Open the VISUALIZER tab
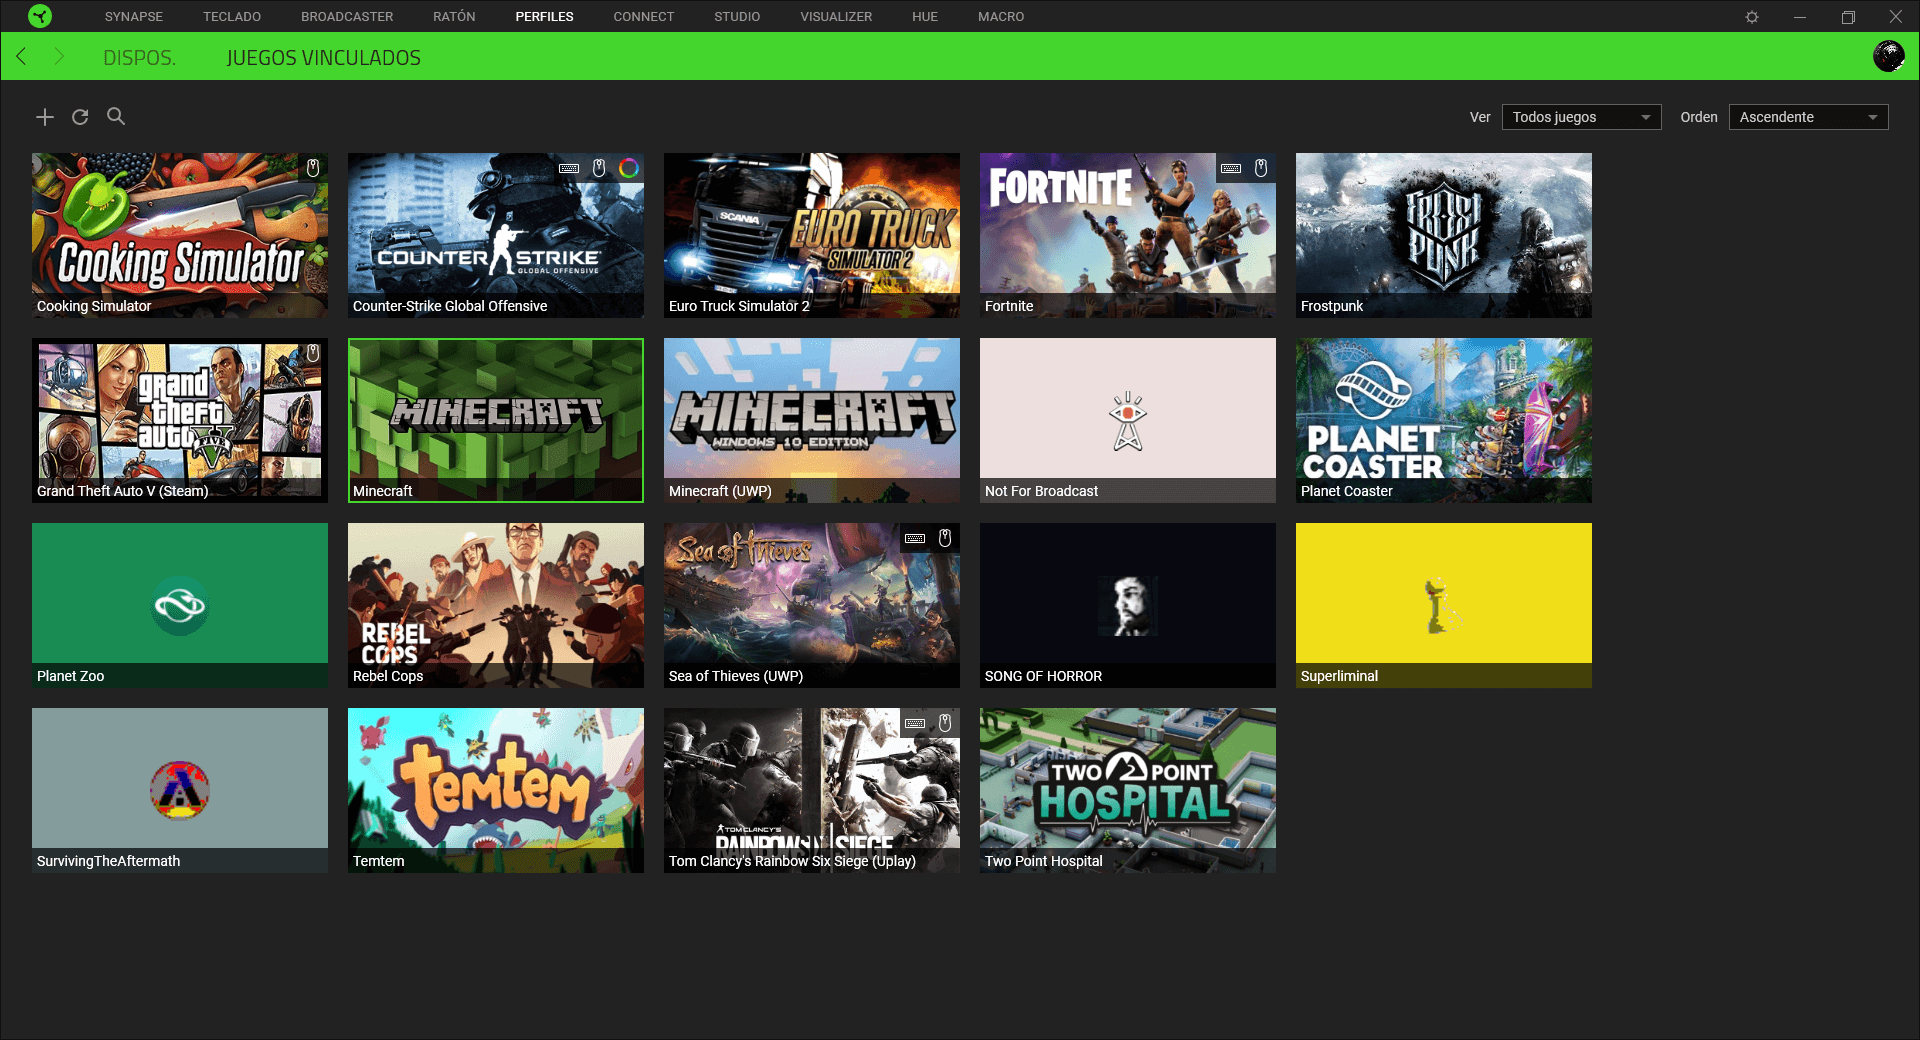1920x1040 pixels. [x=836, y=17]
